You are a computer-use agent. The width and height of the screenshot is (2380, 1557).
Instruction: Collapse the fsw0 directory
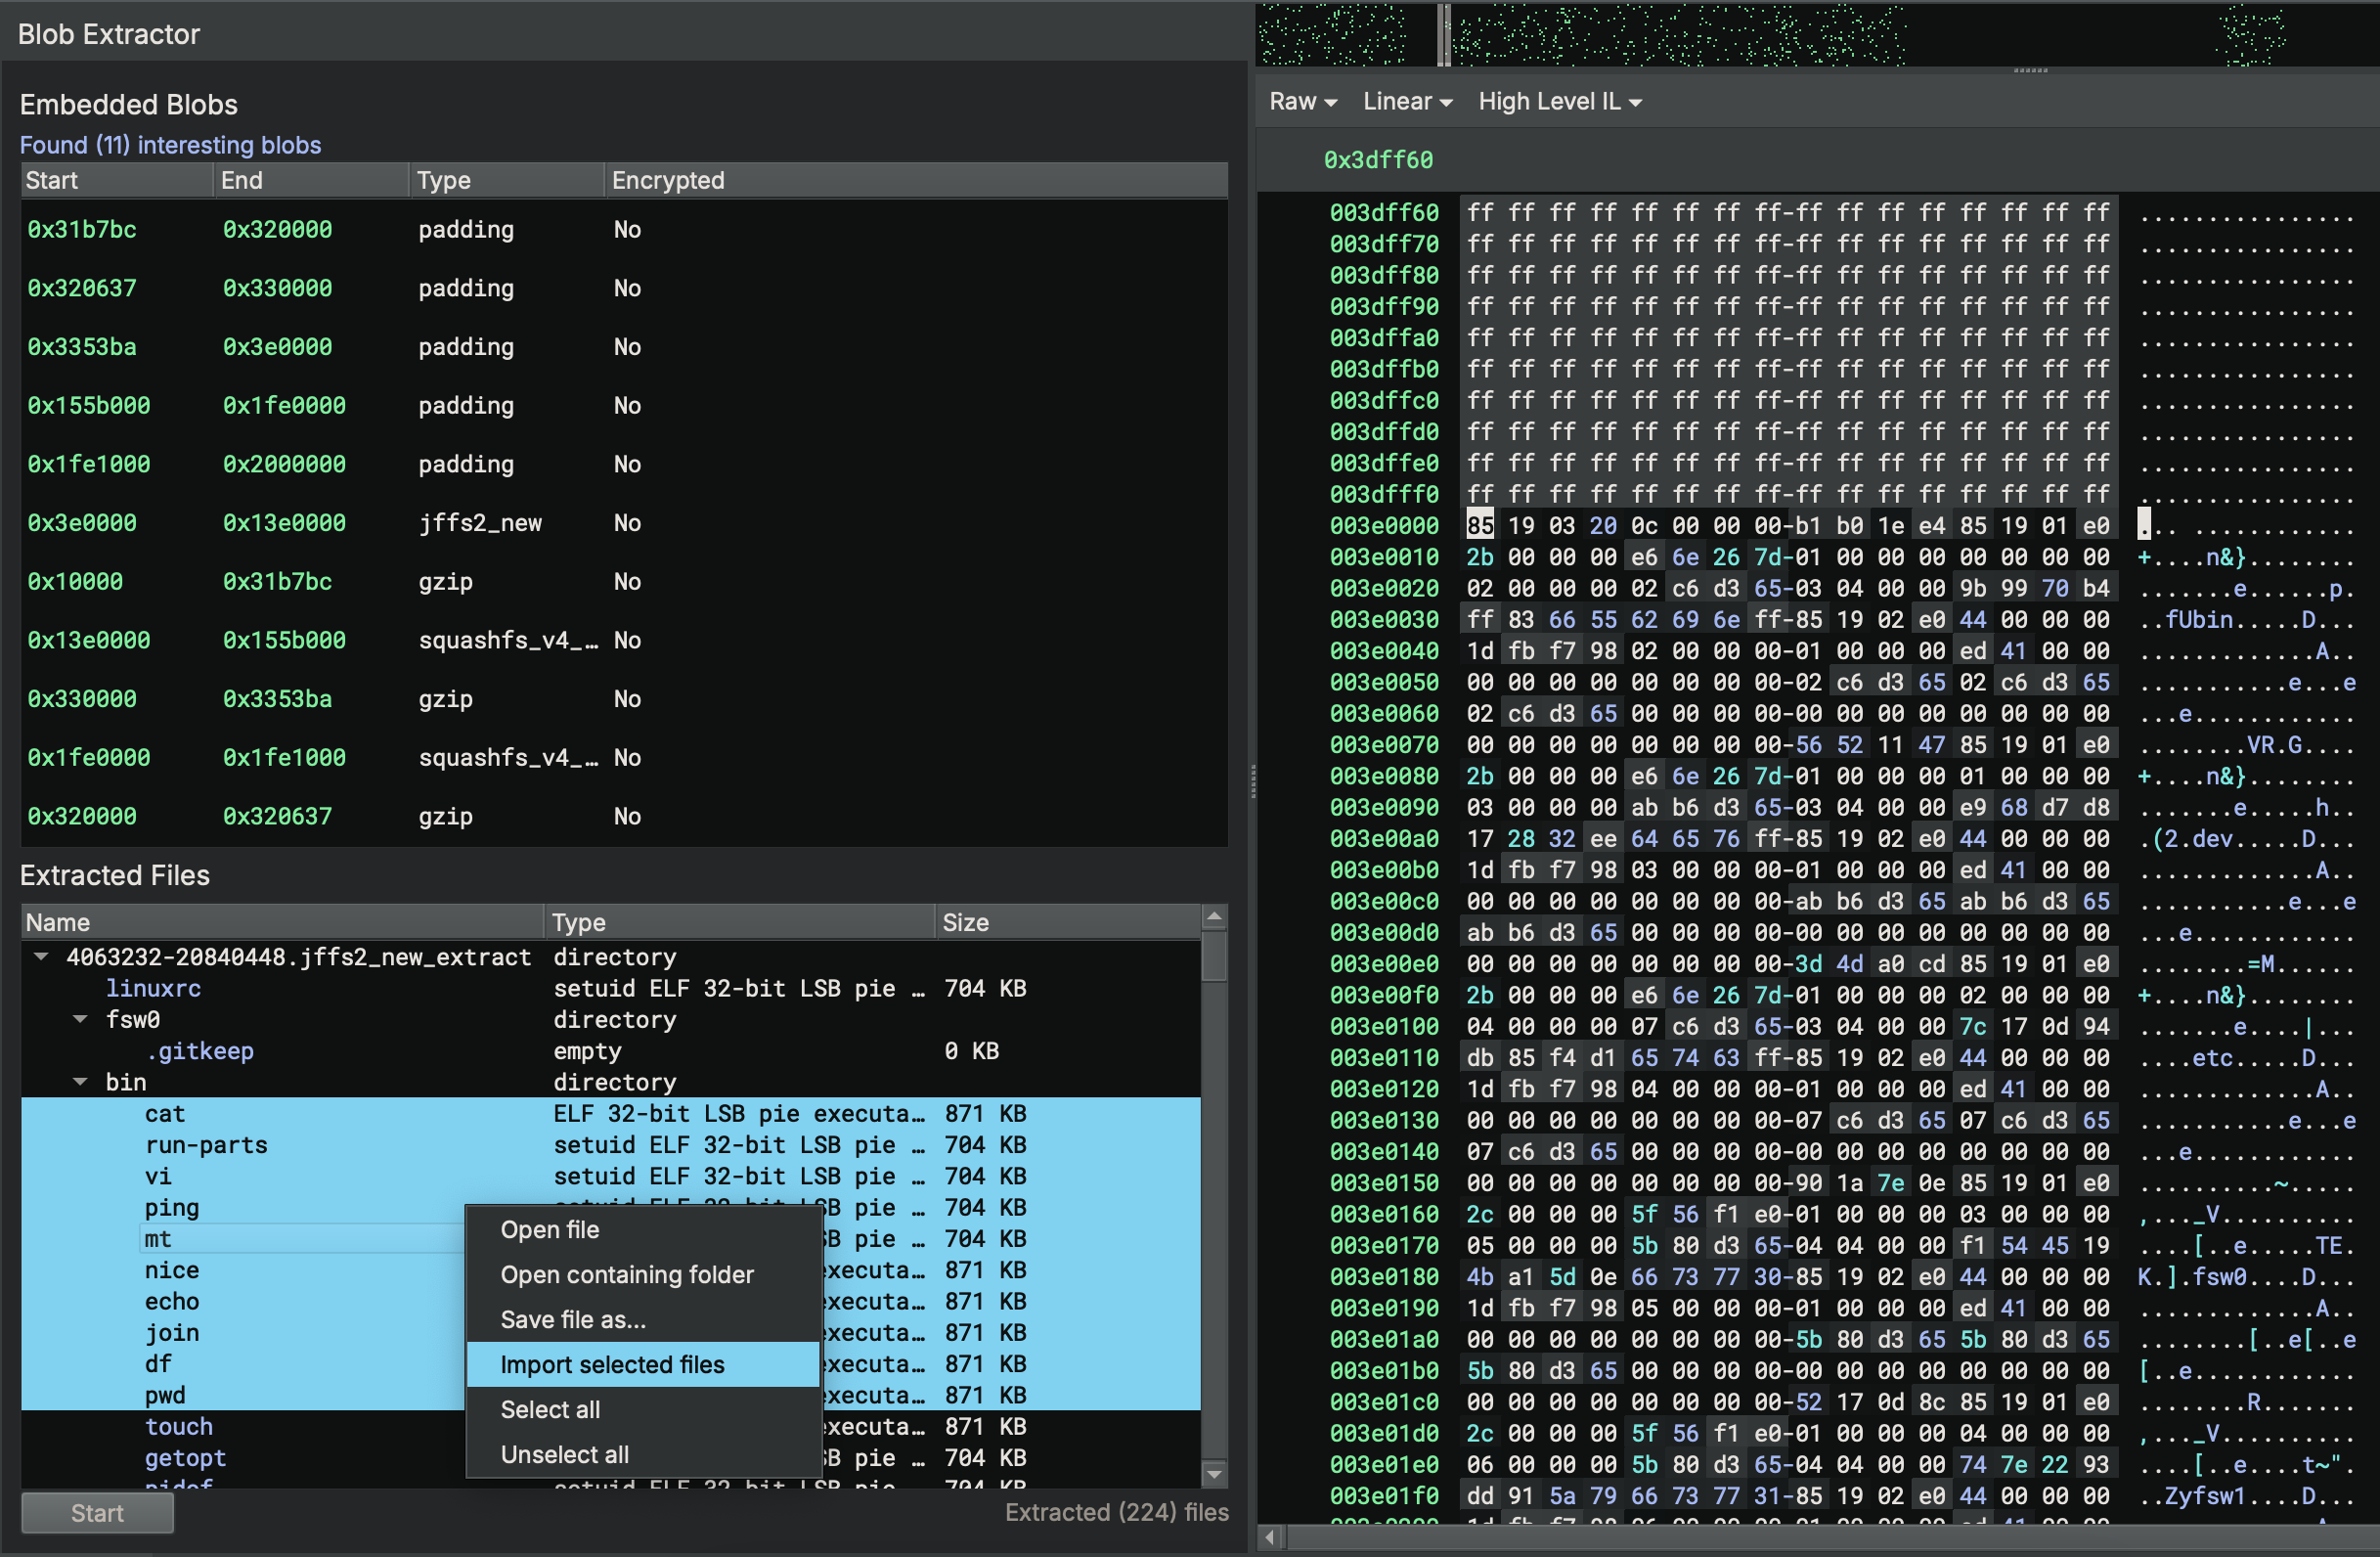pyautogui.click(x=80, y=1019)
